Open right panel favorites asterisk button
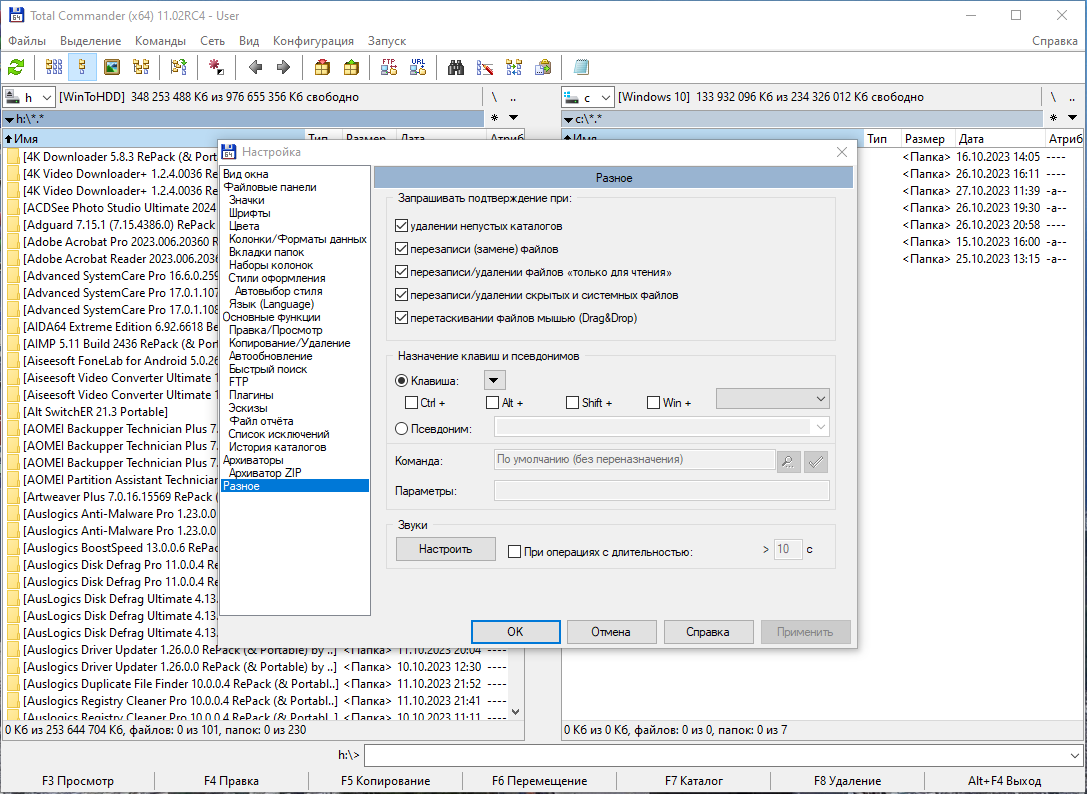 coord(1053,118)
